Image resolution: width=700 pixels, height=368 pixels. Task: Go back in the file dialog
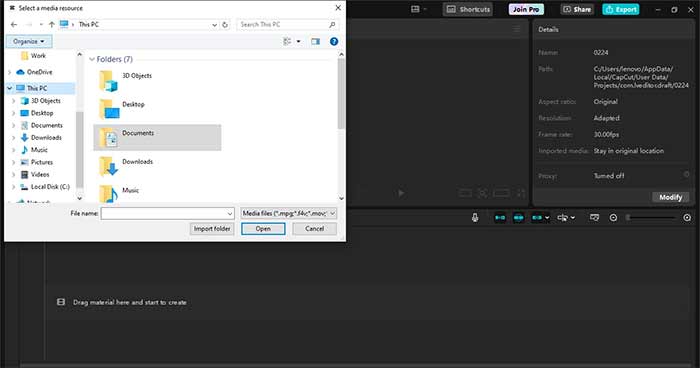coord(14,25)
